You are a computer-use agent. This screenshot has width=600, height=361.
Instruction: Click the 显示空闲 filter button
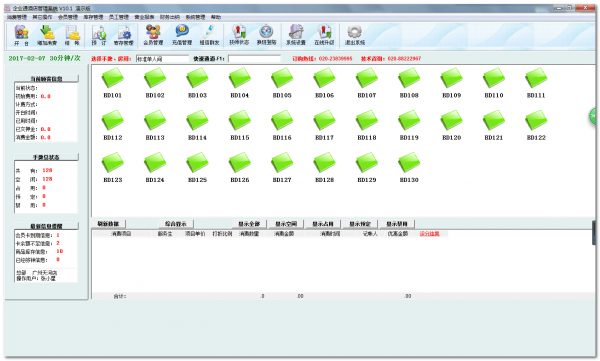coord(286,224)
